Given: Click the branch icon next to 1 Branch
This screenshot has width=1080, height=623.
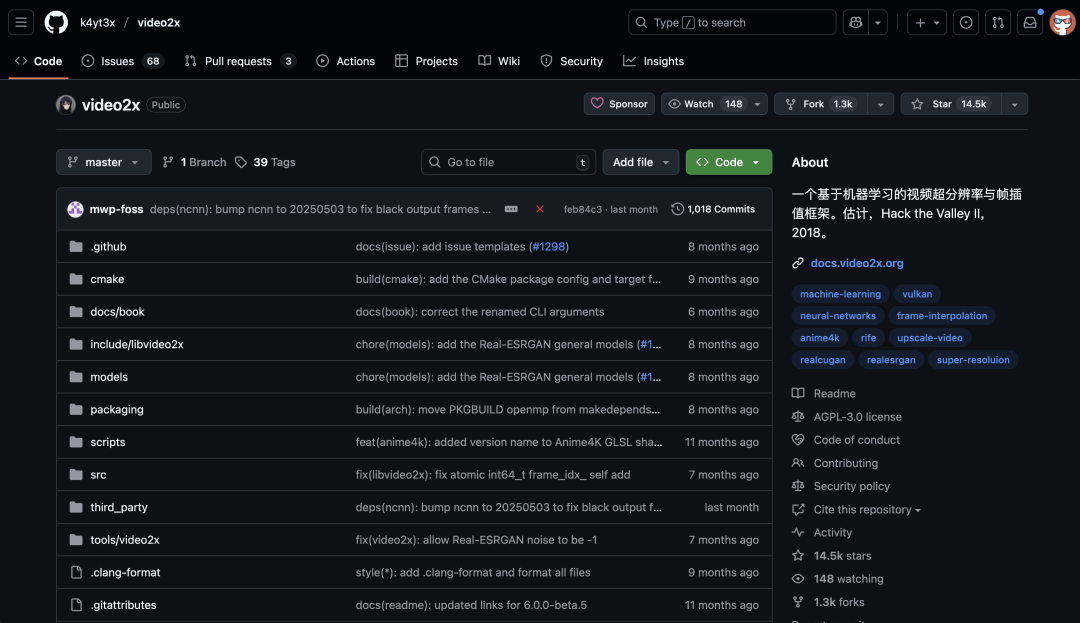Looking at the screenshot, I should click(168, 162).
